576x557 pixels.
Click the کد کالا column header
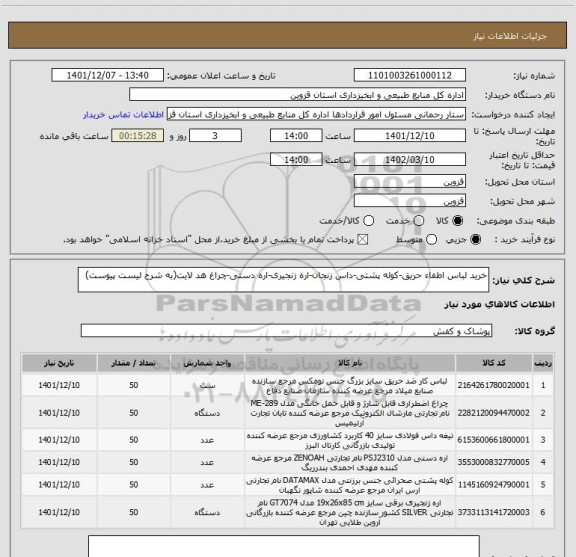pyautogui.click(x=494, y=363)
